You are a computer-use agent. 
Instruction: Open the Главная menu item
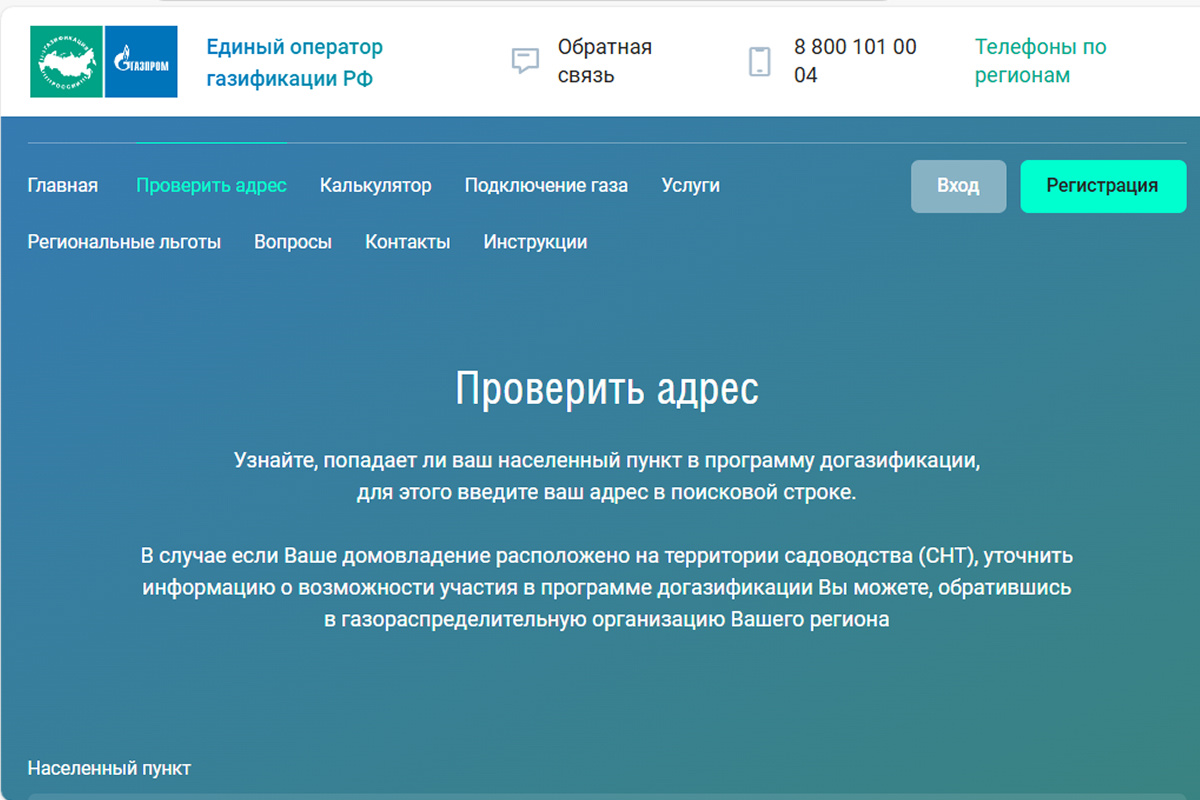coord(62,185)
